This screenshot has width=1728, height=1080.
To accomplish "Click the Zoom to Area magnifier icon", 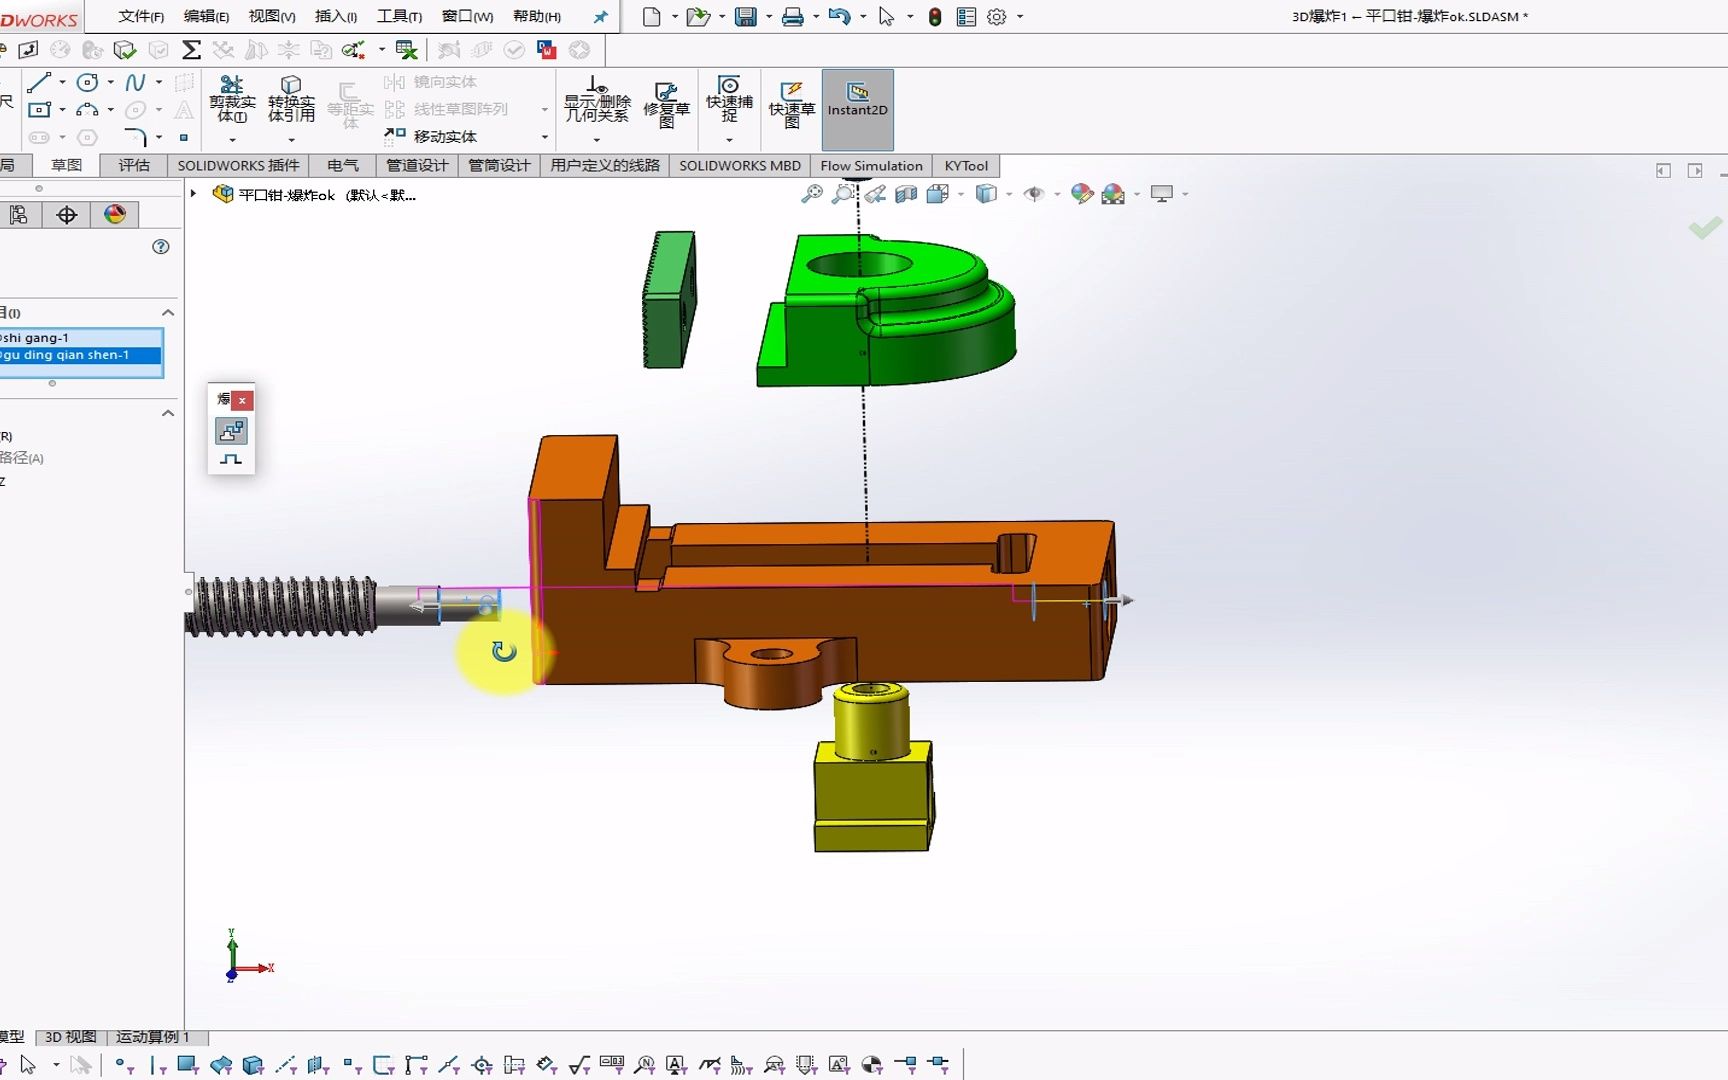I will (x=843, y=194).
